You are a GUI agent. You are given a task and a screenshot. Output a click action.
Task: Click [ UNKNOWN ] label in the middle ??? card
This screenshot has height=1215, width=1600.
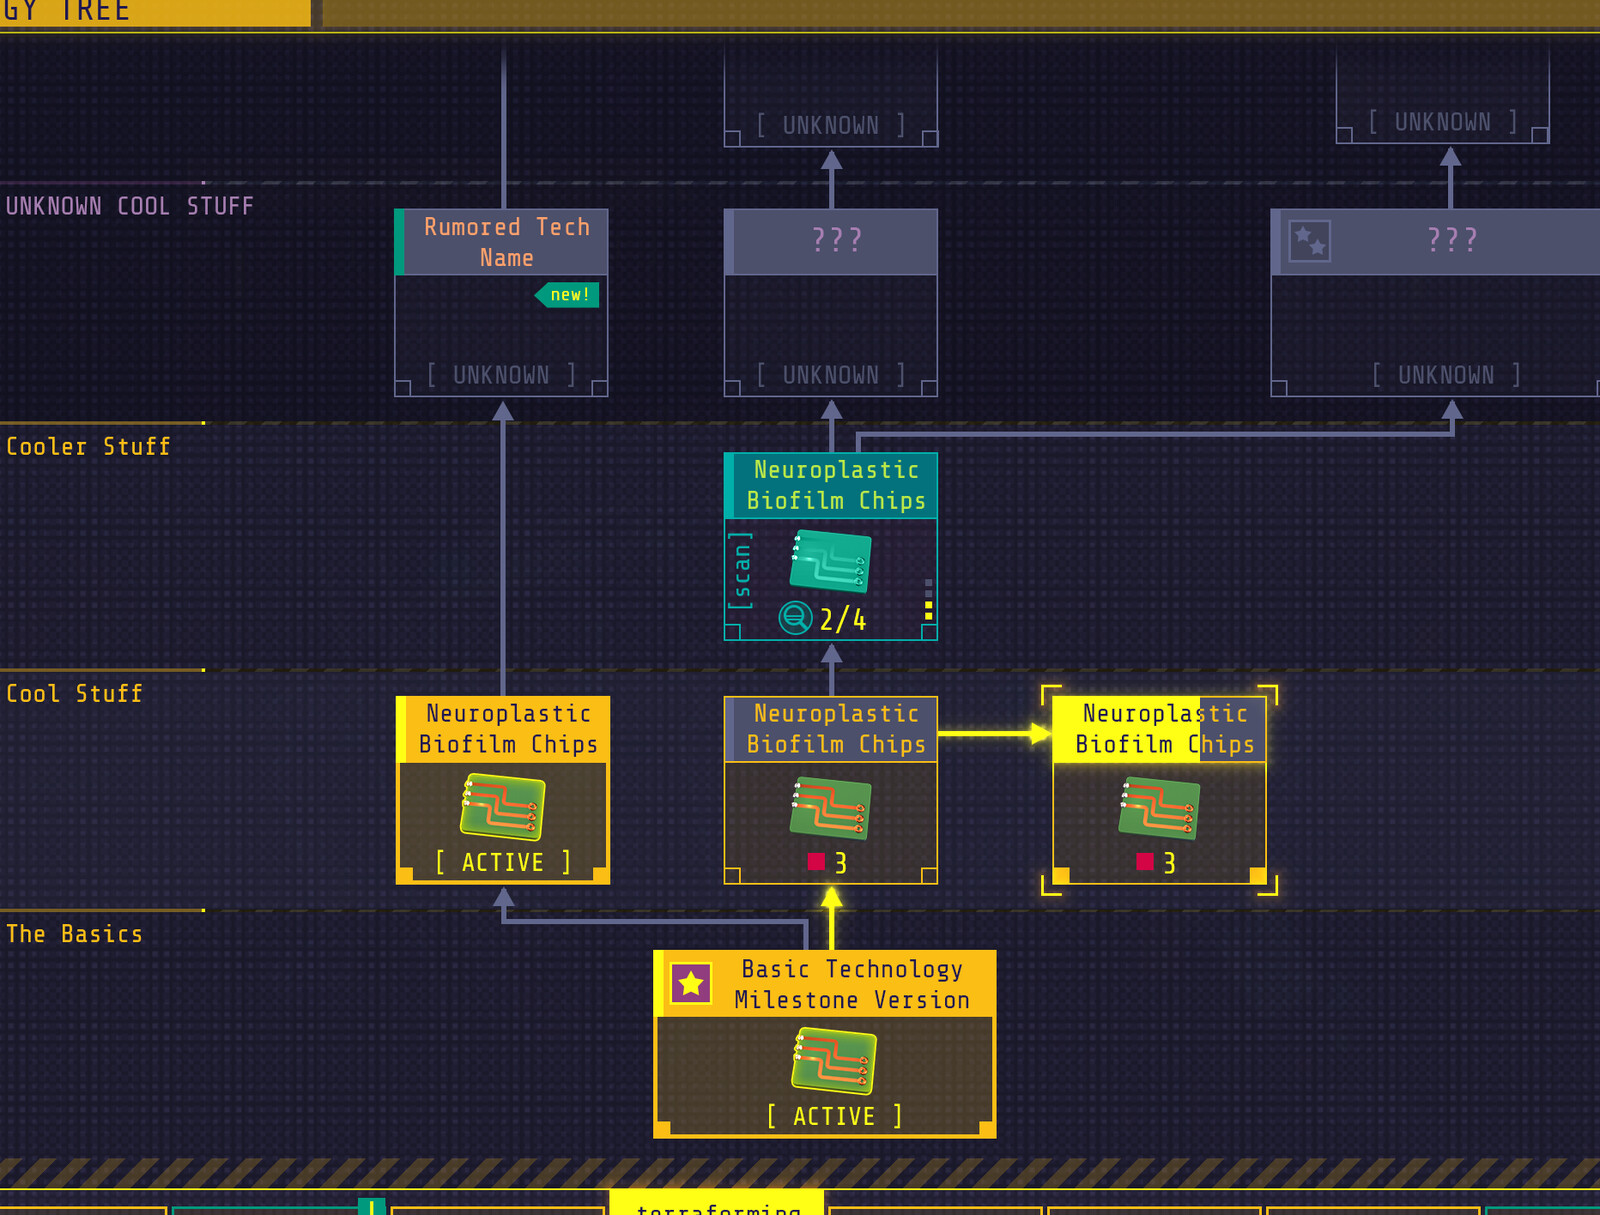point(831,375)
